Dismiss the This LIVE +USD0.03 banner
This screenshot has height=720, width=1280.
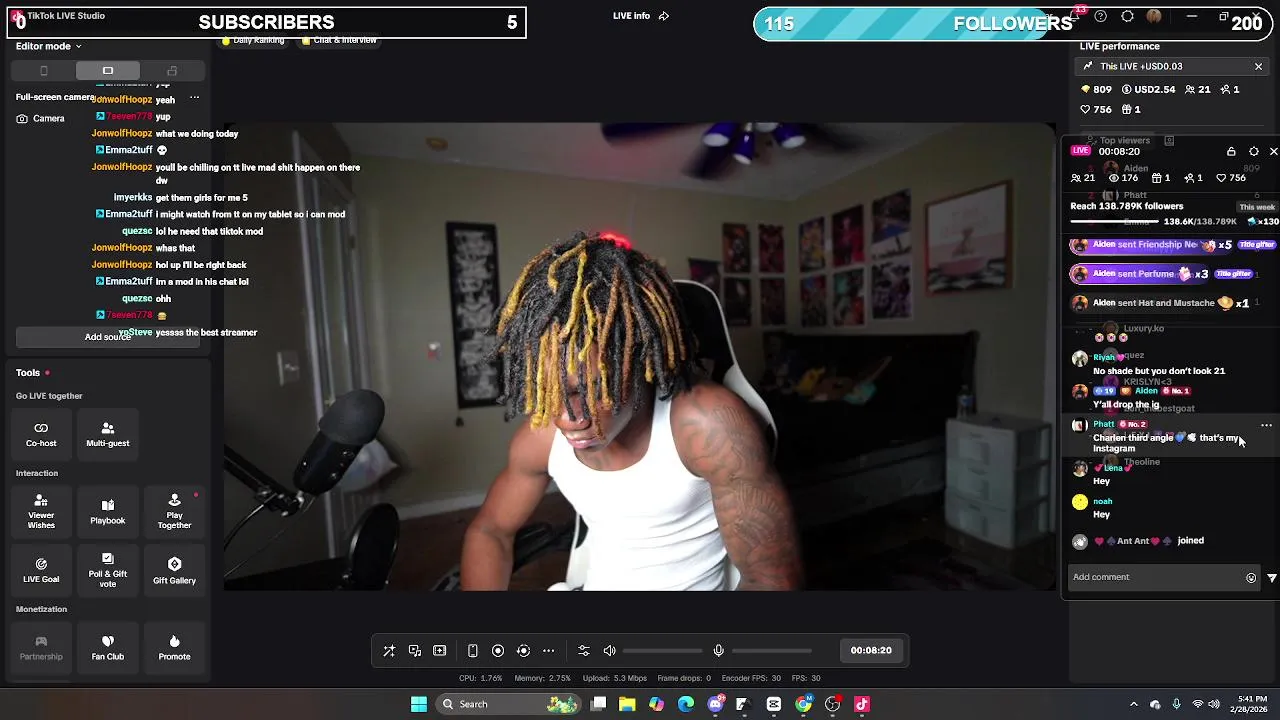pyautogui.click(x=1258, y=66)
